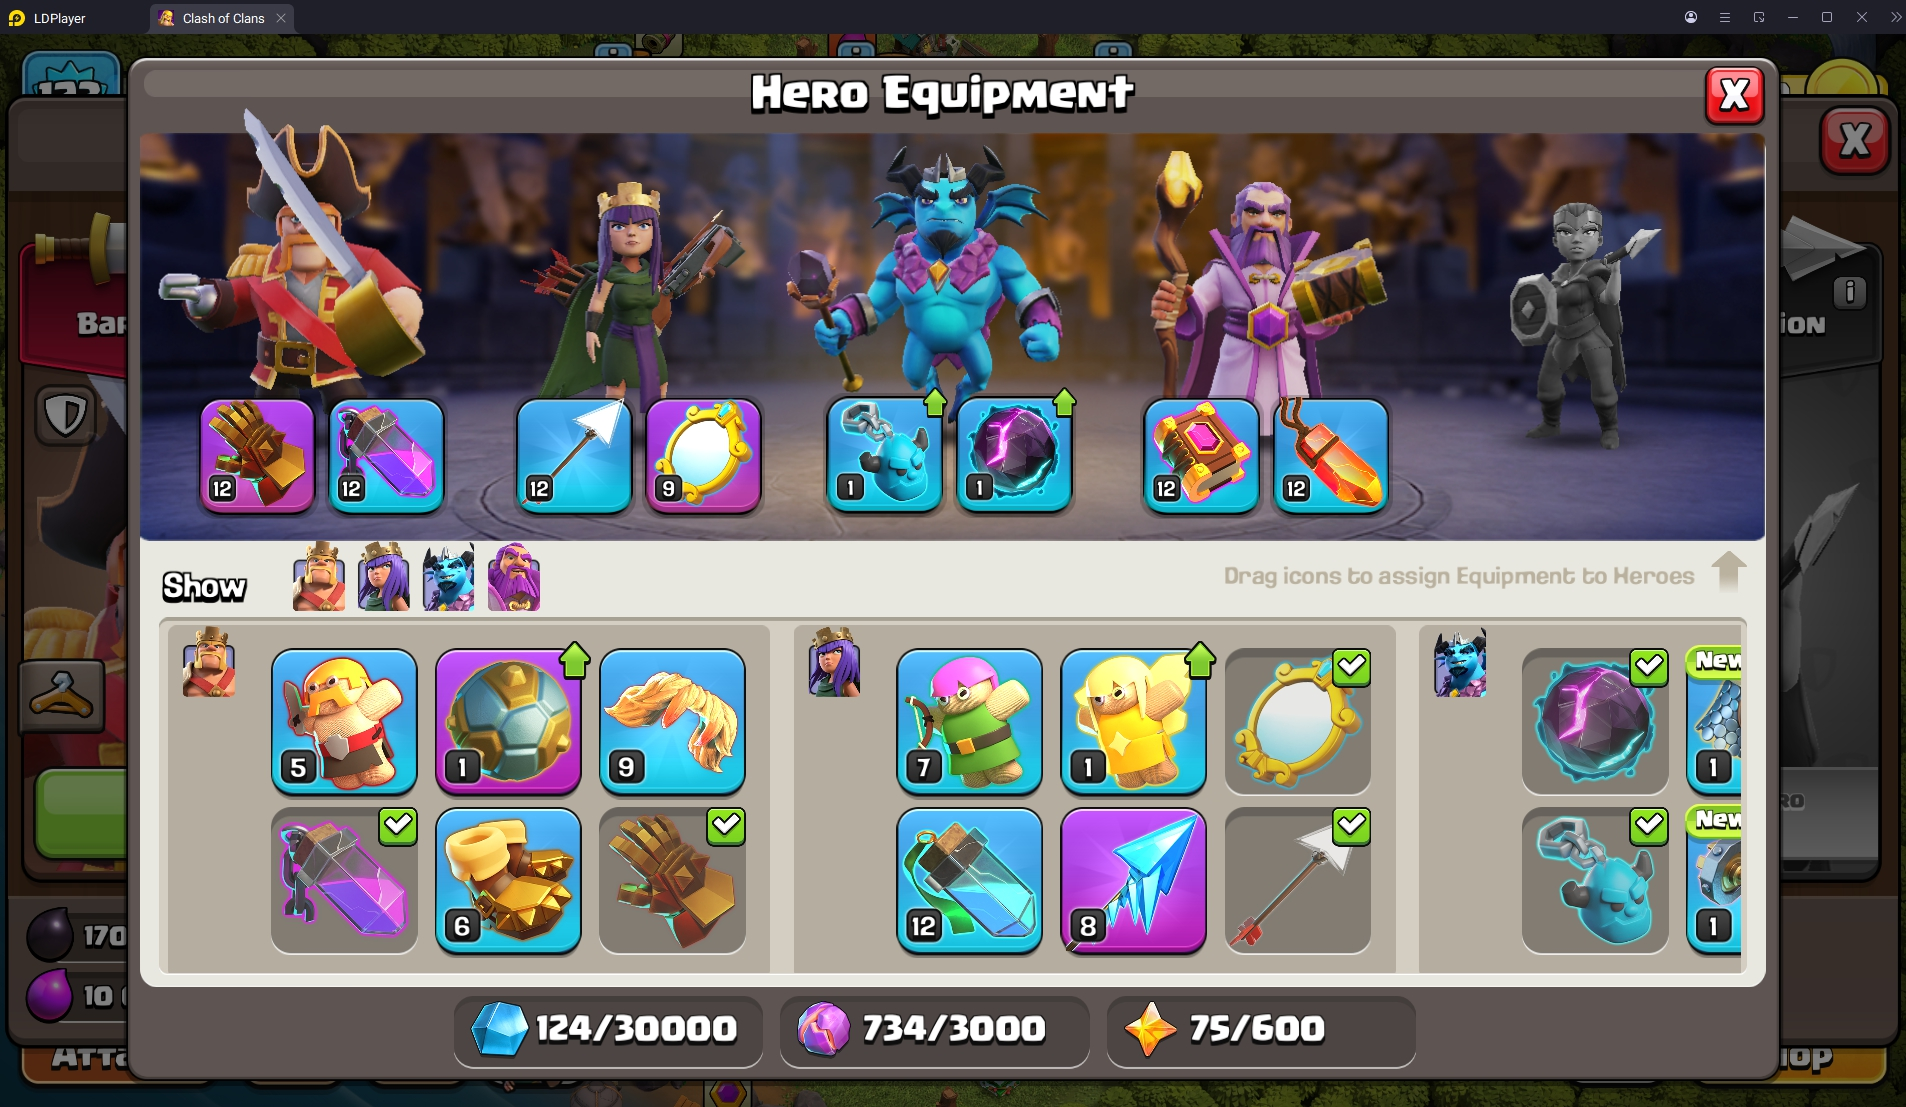This screenshot has height=1107, width=1906.
Task: Select the level 5 Barbarian Puppet equipment
Action: coord(344,722)
